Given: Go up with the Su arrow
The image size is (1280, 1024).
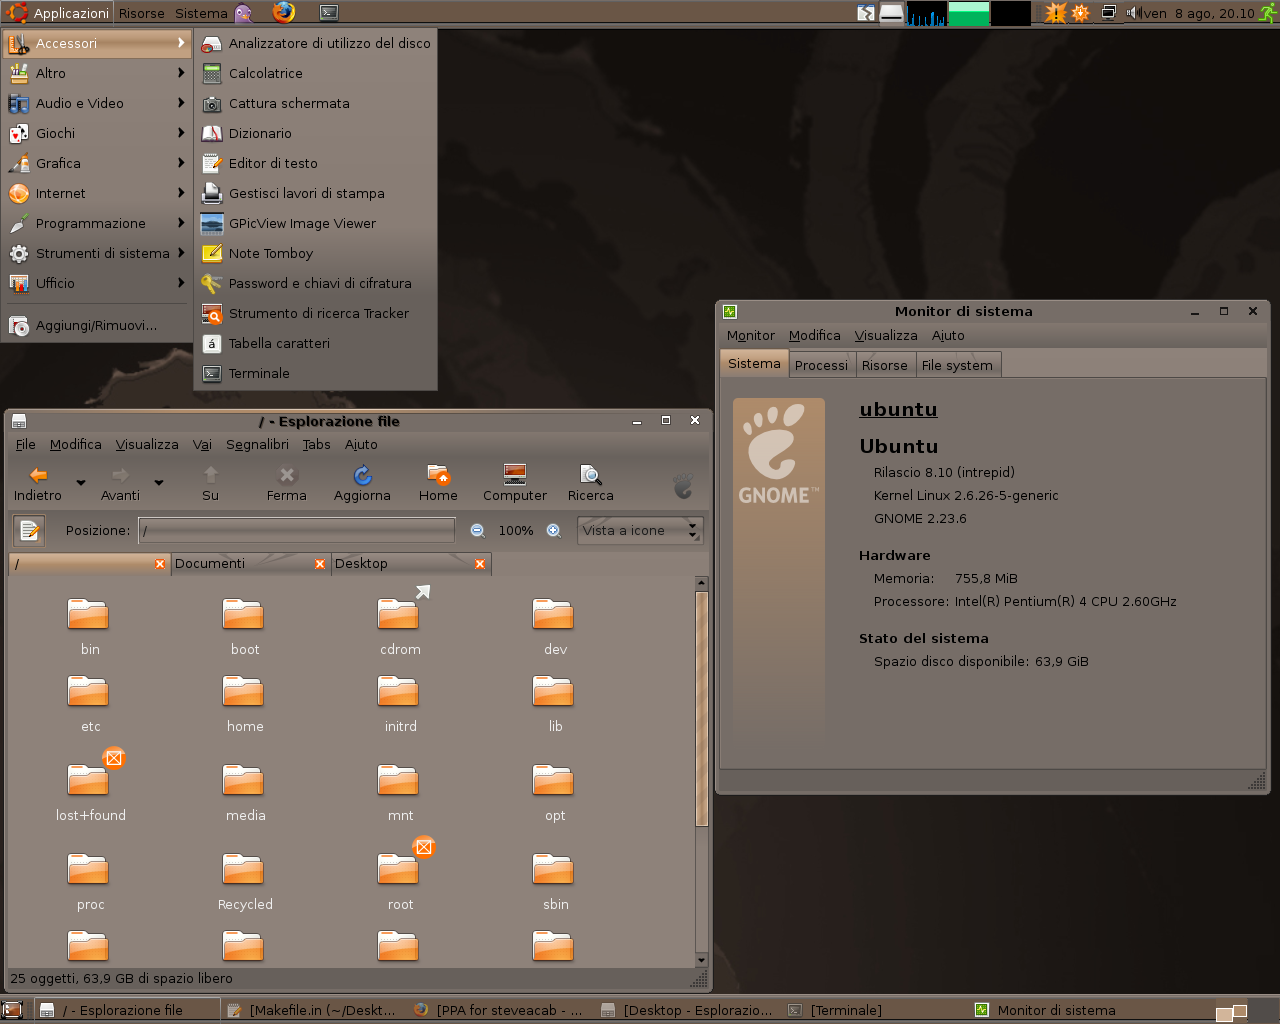Looking at the screenshot, I should pos(210,482).
